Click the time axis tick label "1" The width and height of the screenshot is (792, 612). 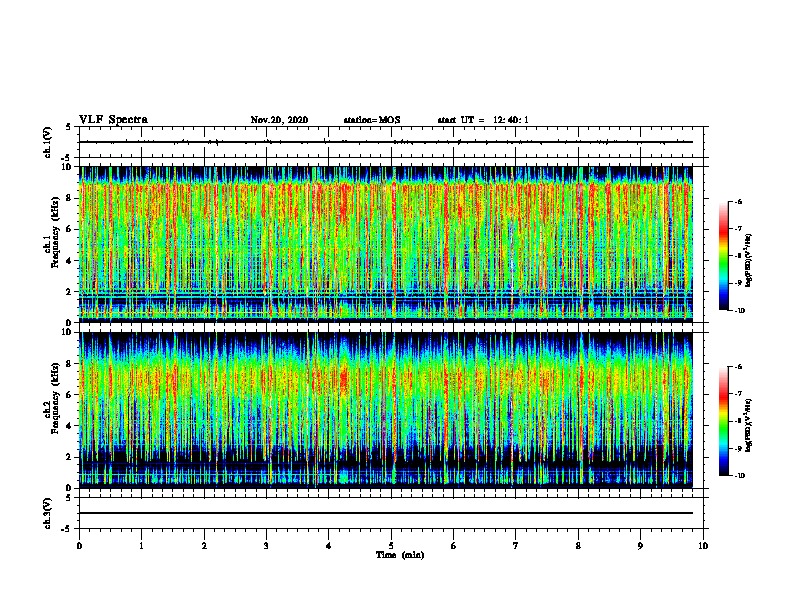(x=141, y=546)
